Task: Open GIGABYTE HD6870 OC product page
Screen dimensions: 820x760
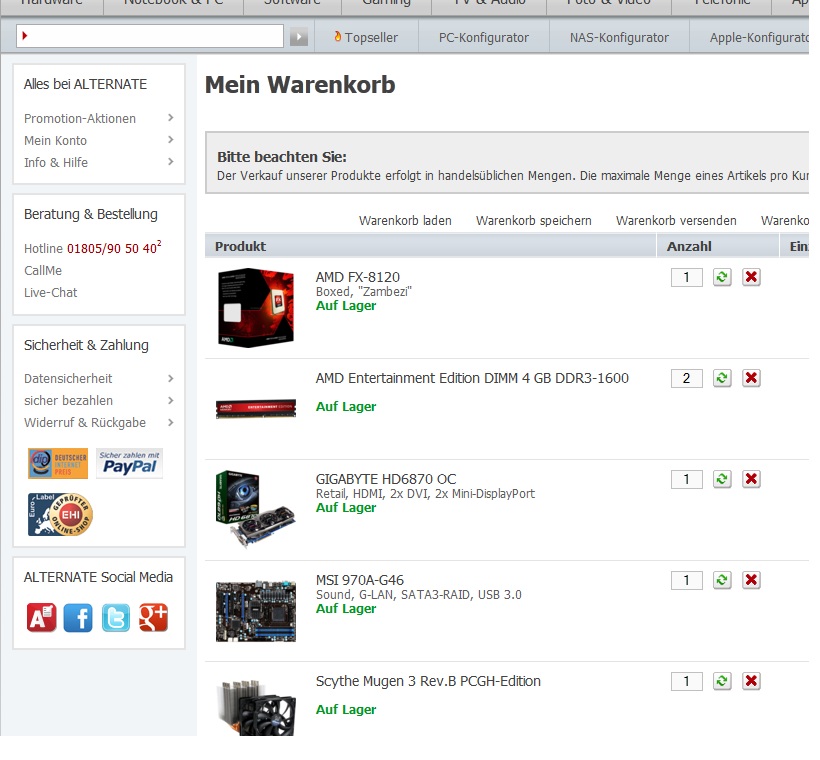Action: 386,479
